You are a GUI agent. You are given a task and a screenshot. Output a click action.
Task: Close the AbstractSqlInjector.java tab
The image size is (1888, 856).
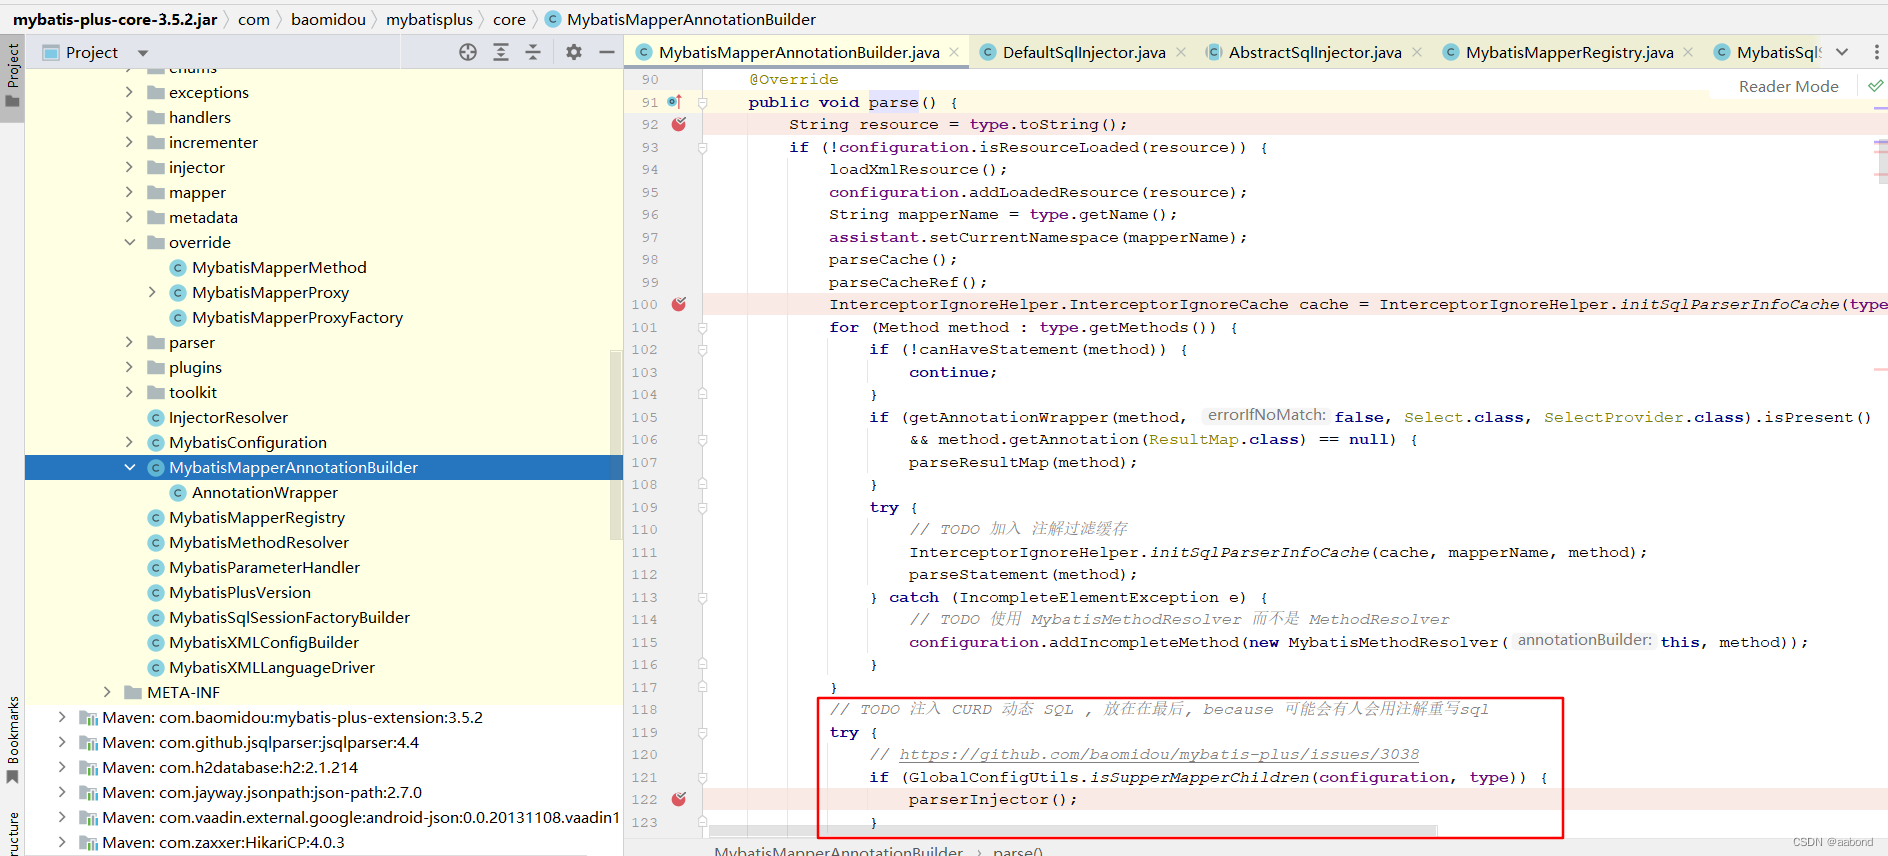point(1417,52)
